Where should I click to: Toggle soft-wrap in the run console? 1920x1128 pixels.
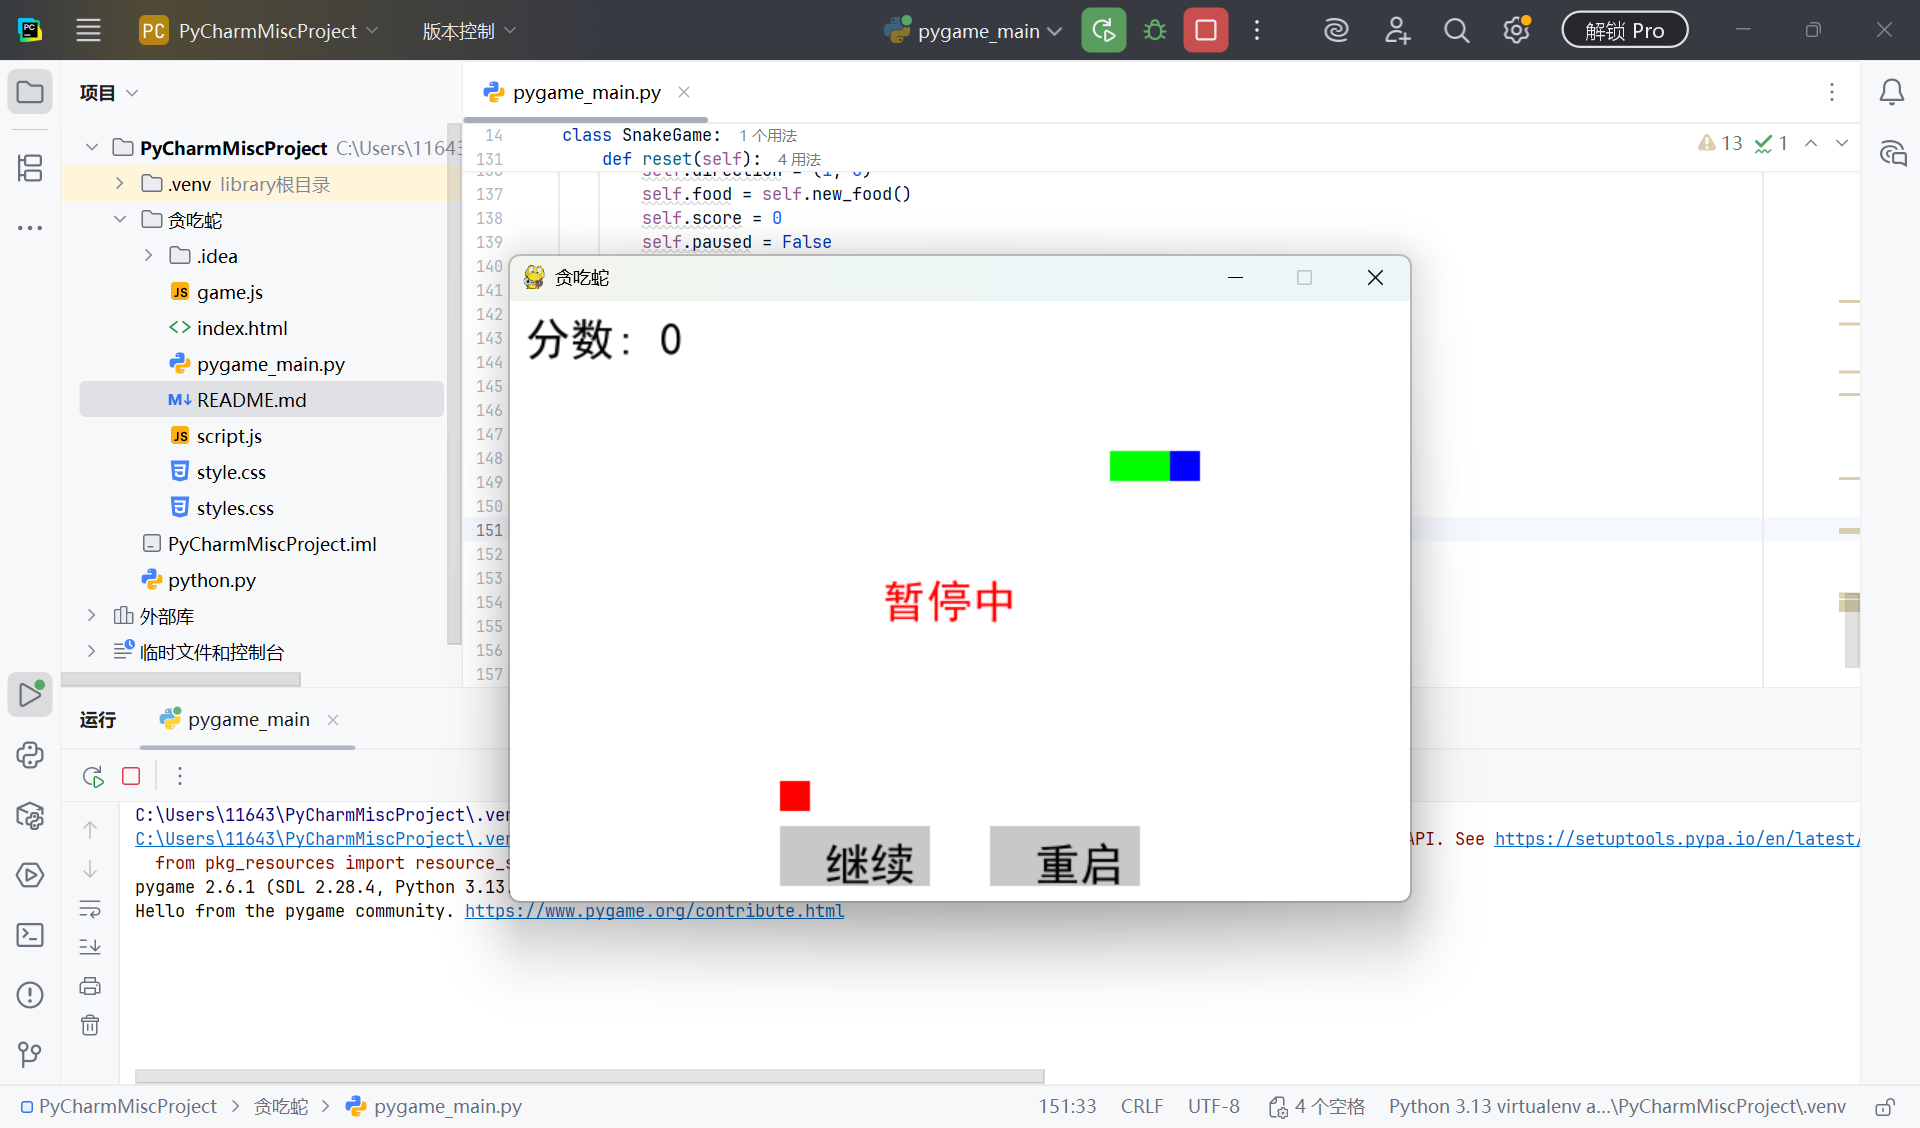(x=90, y=909)
